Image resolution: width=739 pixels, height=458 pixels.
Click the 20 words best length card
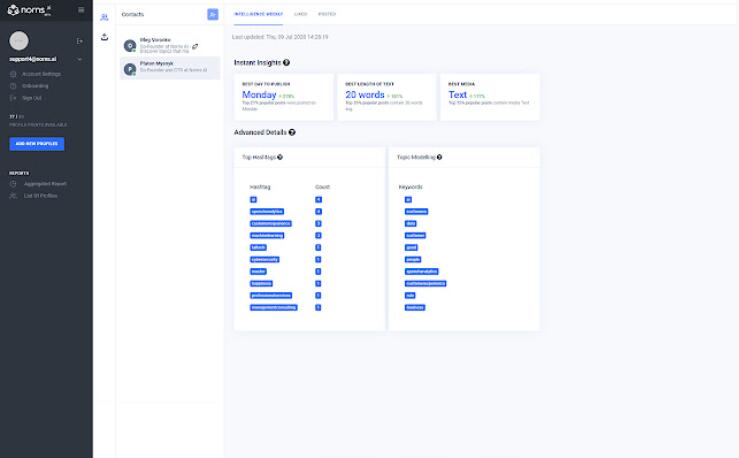coord(386,97)
